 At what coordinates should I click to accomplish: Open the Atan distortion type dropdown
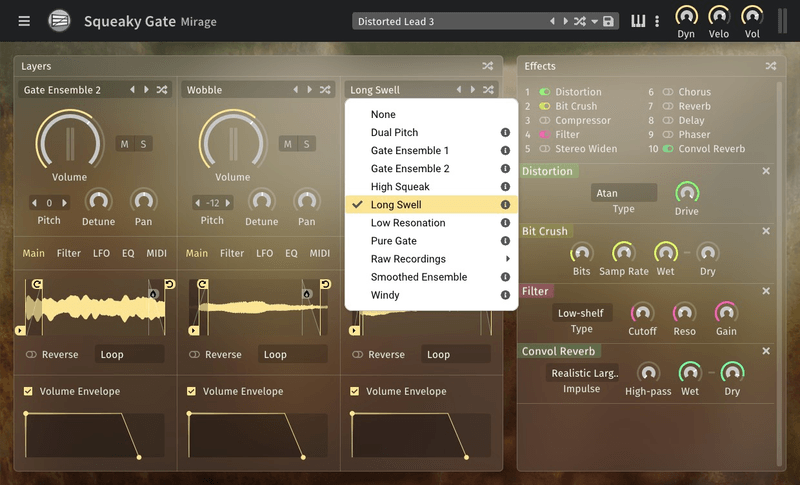pyautogui.click(x=623, y=193)
